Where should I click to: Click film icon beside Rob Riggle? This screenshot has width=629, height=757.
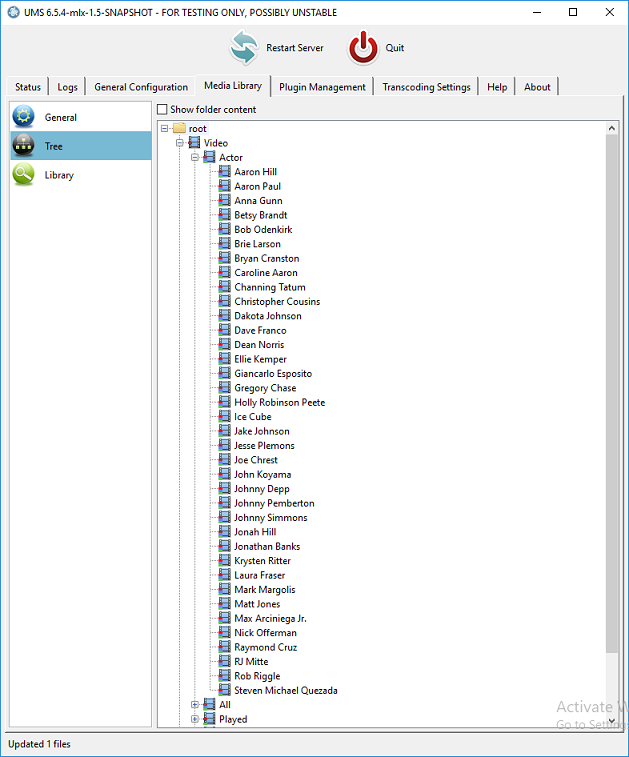tap(224, 675)
